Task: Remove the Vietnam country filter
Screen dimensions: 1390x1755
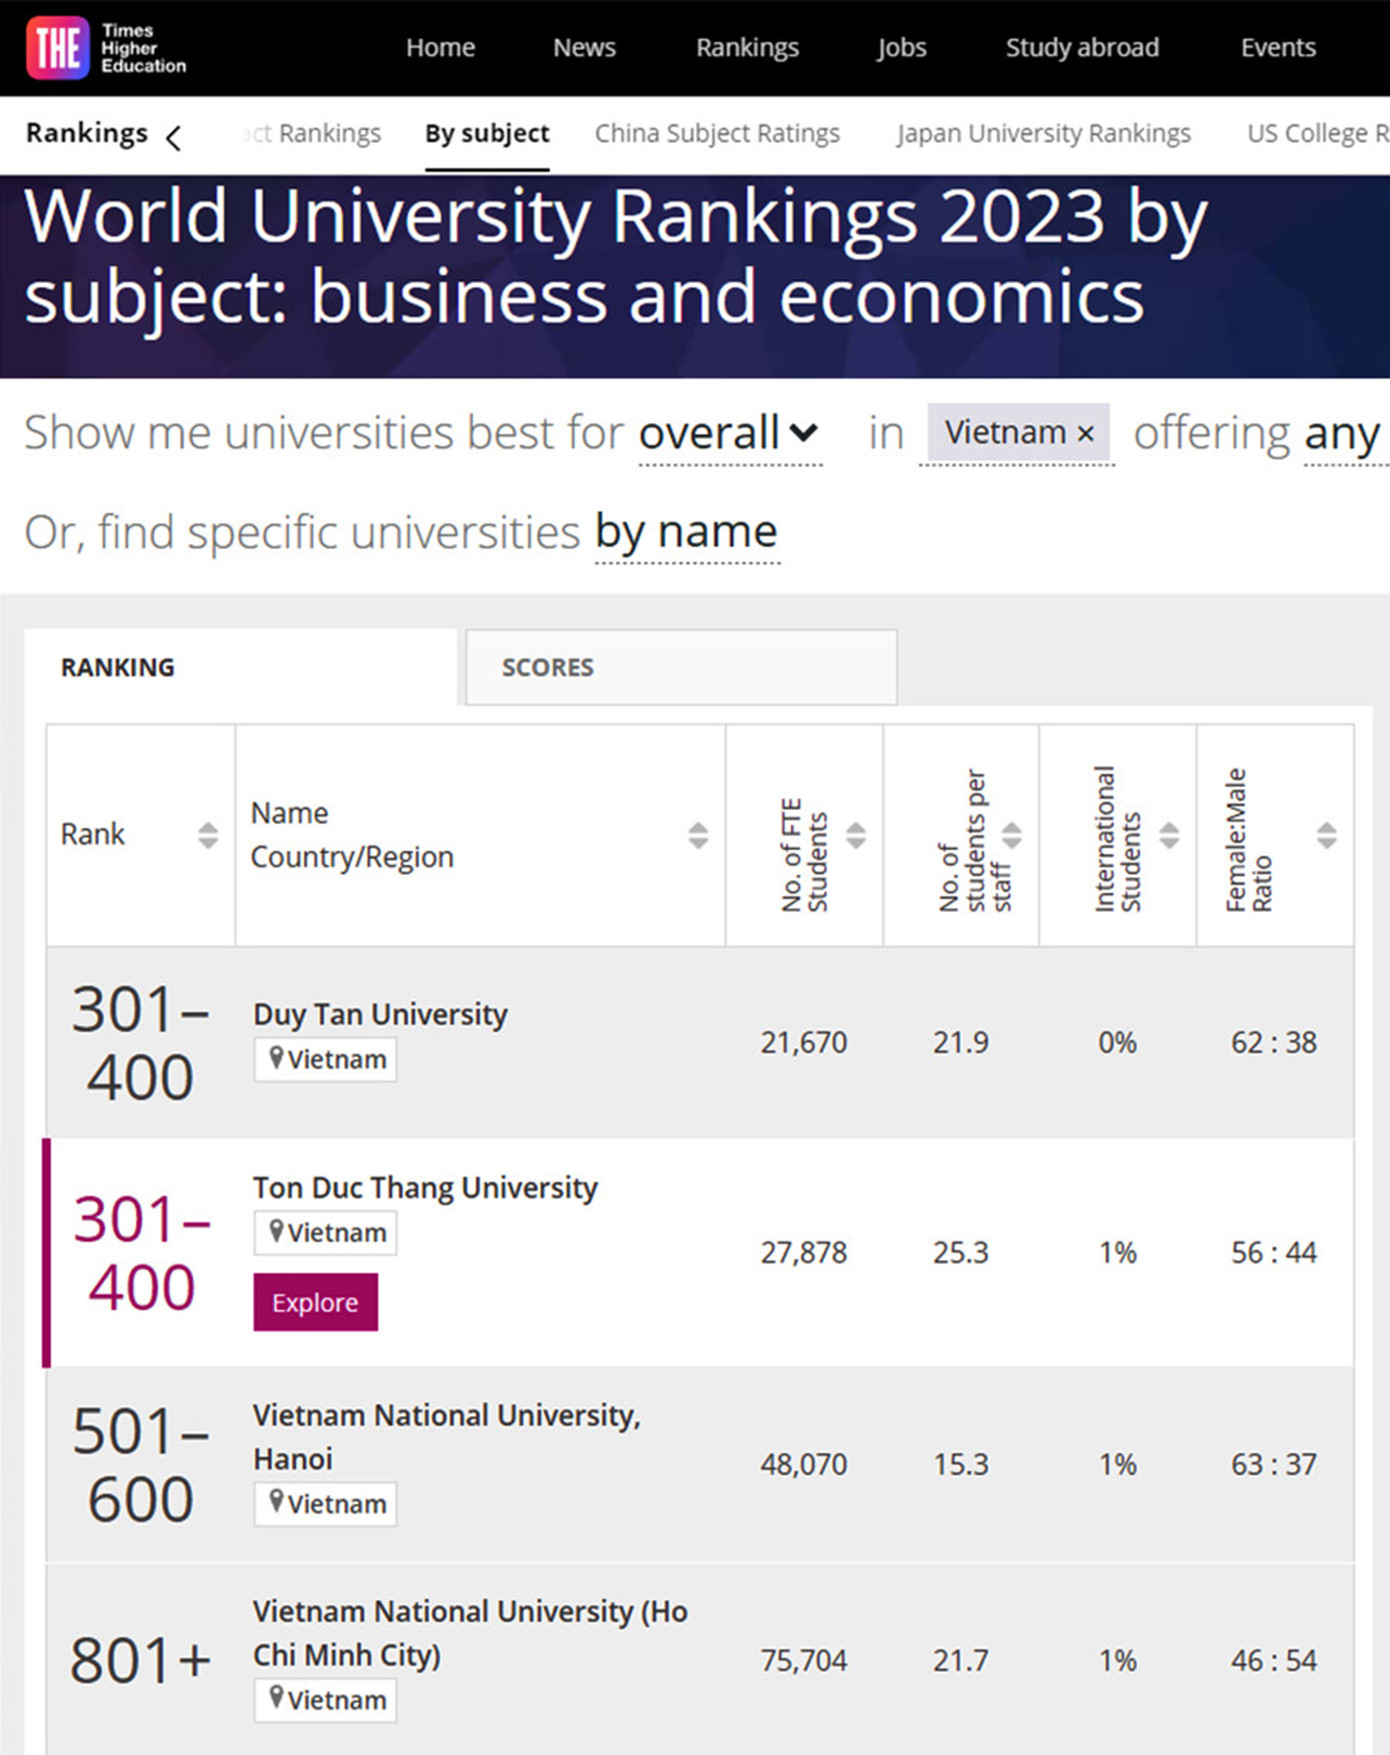Action: pyautogui.click(x=1086, y=434)
